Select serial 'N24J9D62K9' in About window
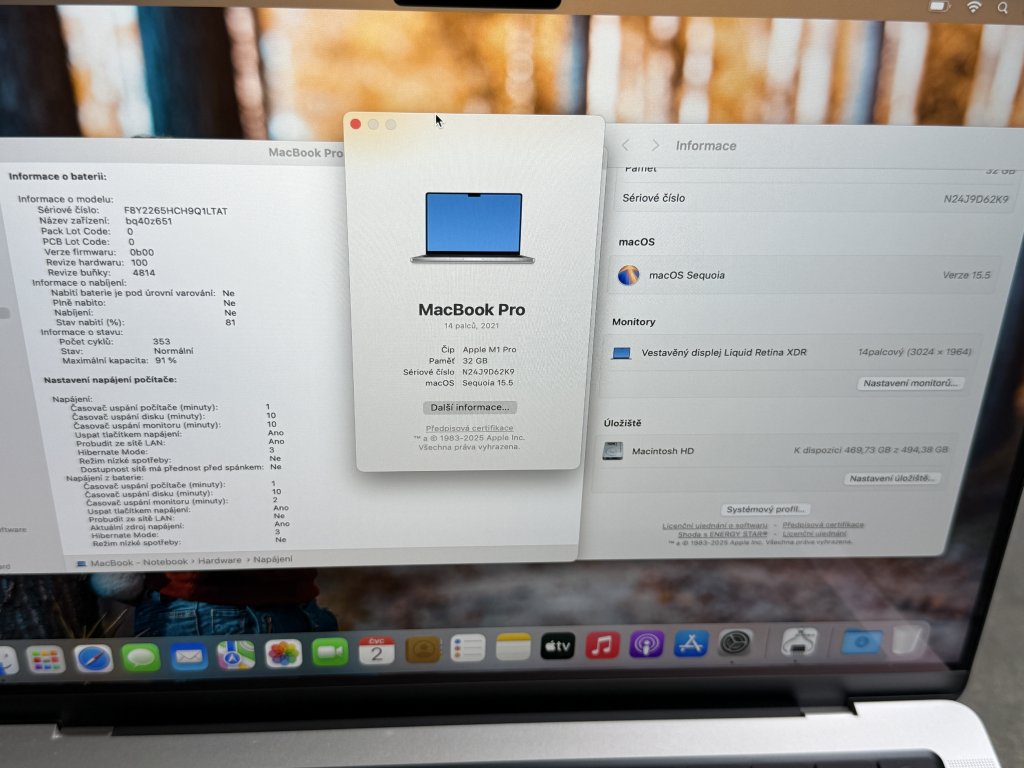 [x=488, y=372]
